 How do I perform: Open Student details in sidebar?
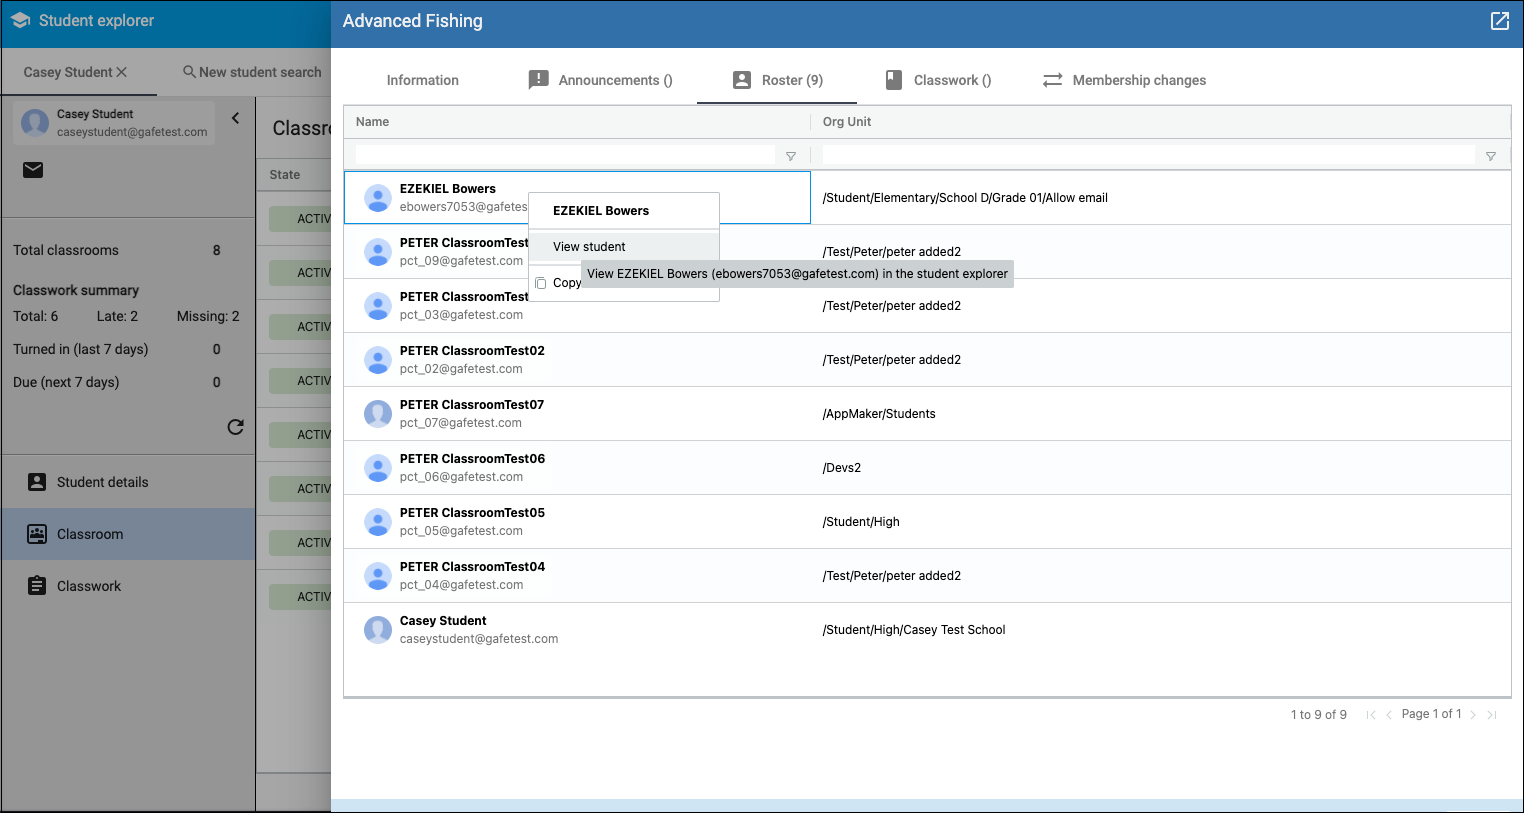(x=128, y=482)
